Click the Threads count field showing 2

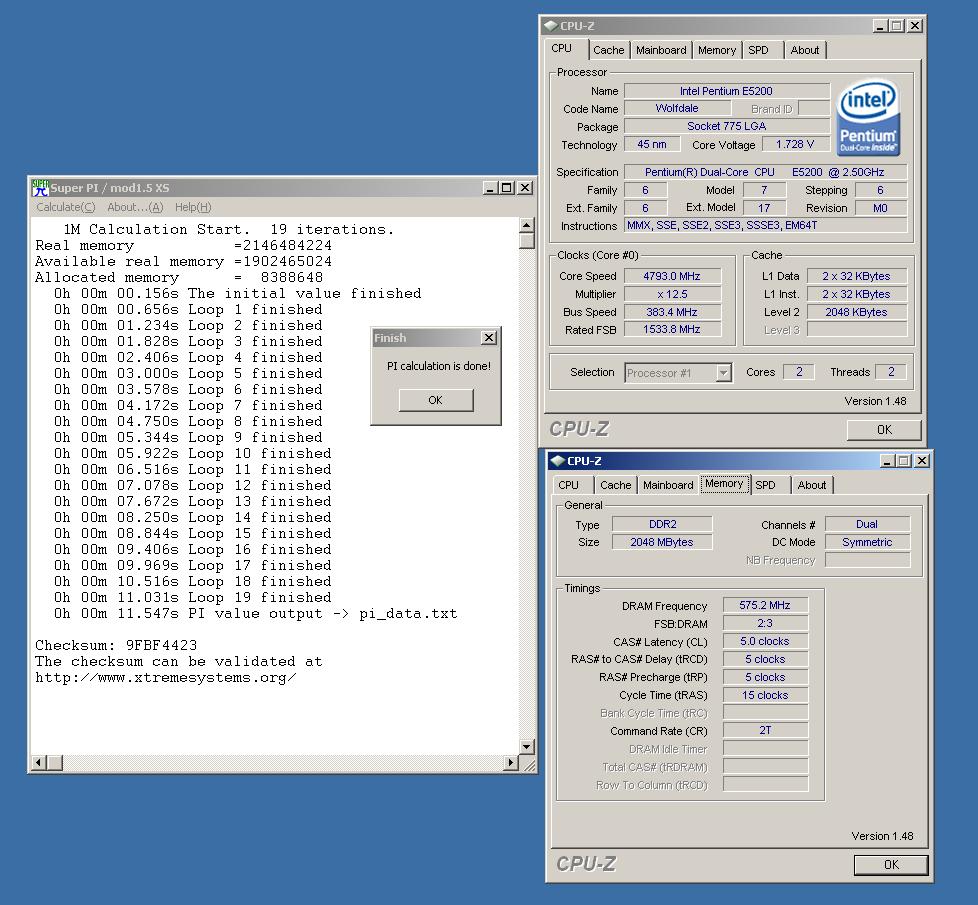pyautogui.click(x=891, y=372)
